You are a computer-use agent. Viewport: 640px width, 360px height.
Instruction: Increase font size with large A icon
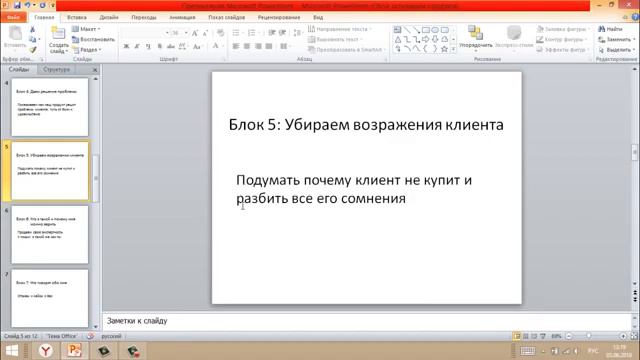click(195, 33)
